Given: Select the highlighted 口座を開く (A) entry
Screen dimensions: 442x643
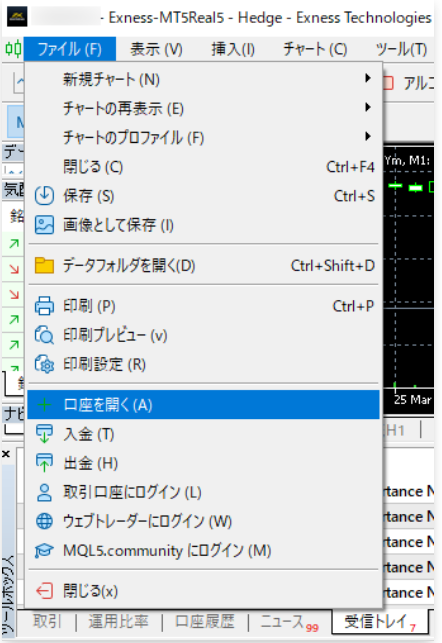Looking at the screenshot, I should pyautogui.click(x=203, y=405).
